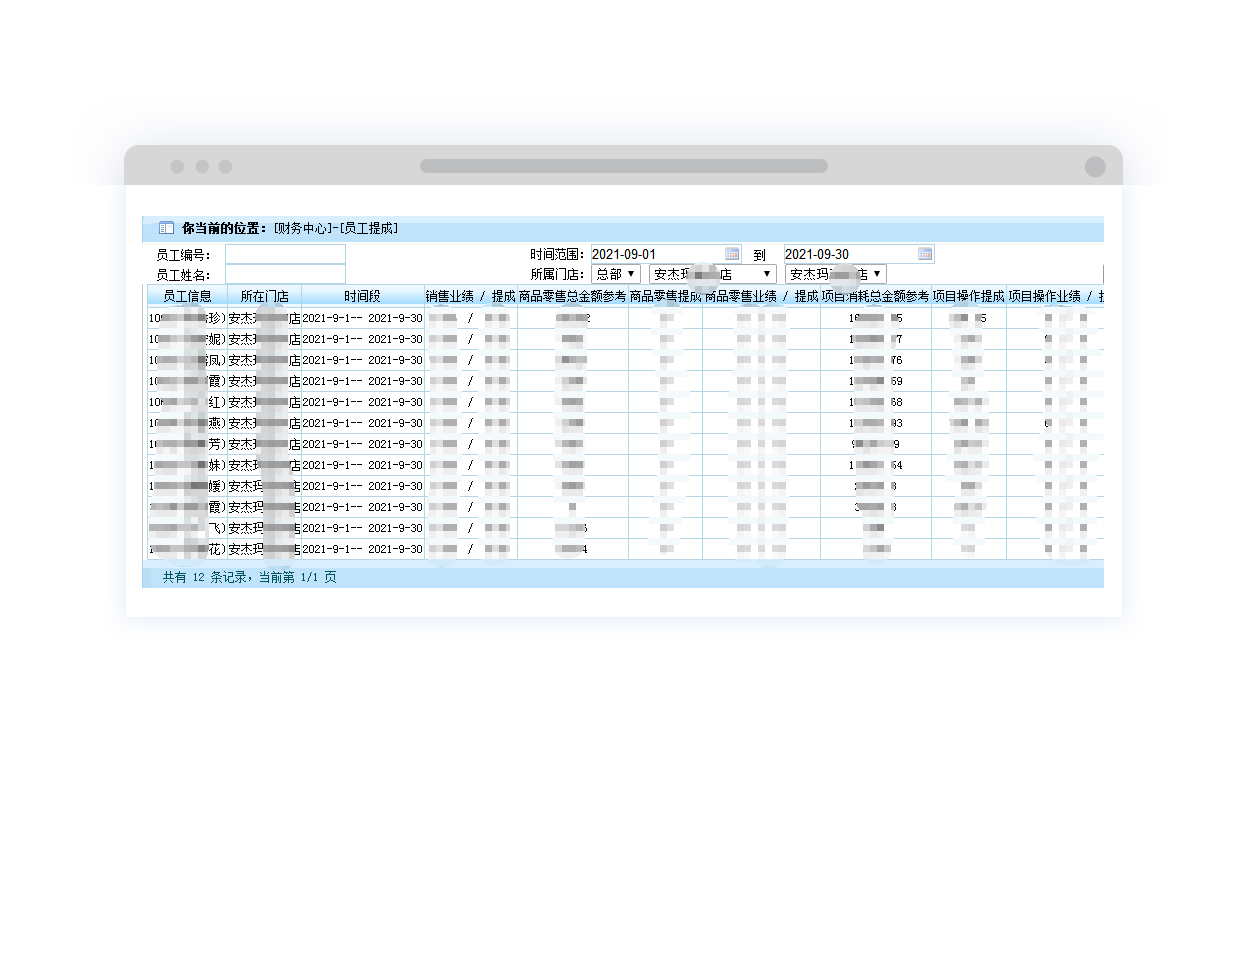The image size is (1256, 978).
Task: Click the location icon before 你当前的位置
Action: [x=167, y=228]
